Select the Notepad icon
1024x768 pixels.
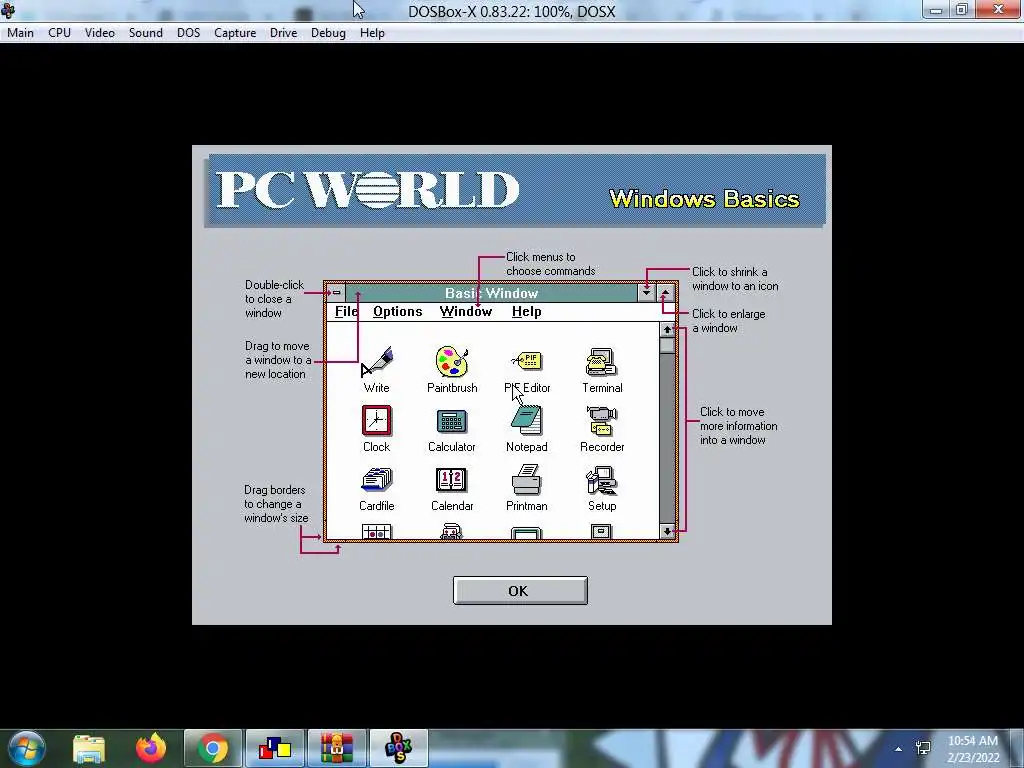point(526,421)
